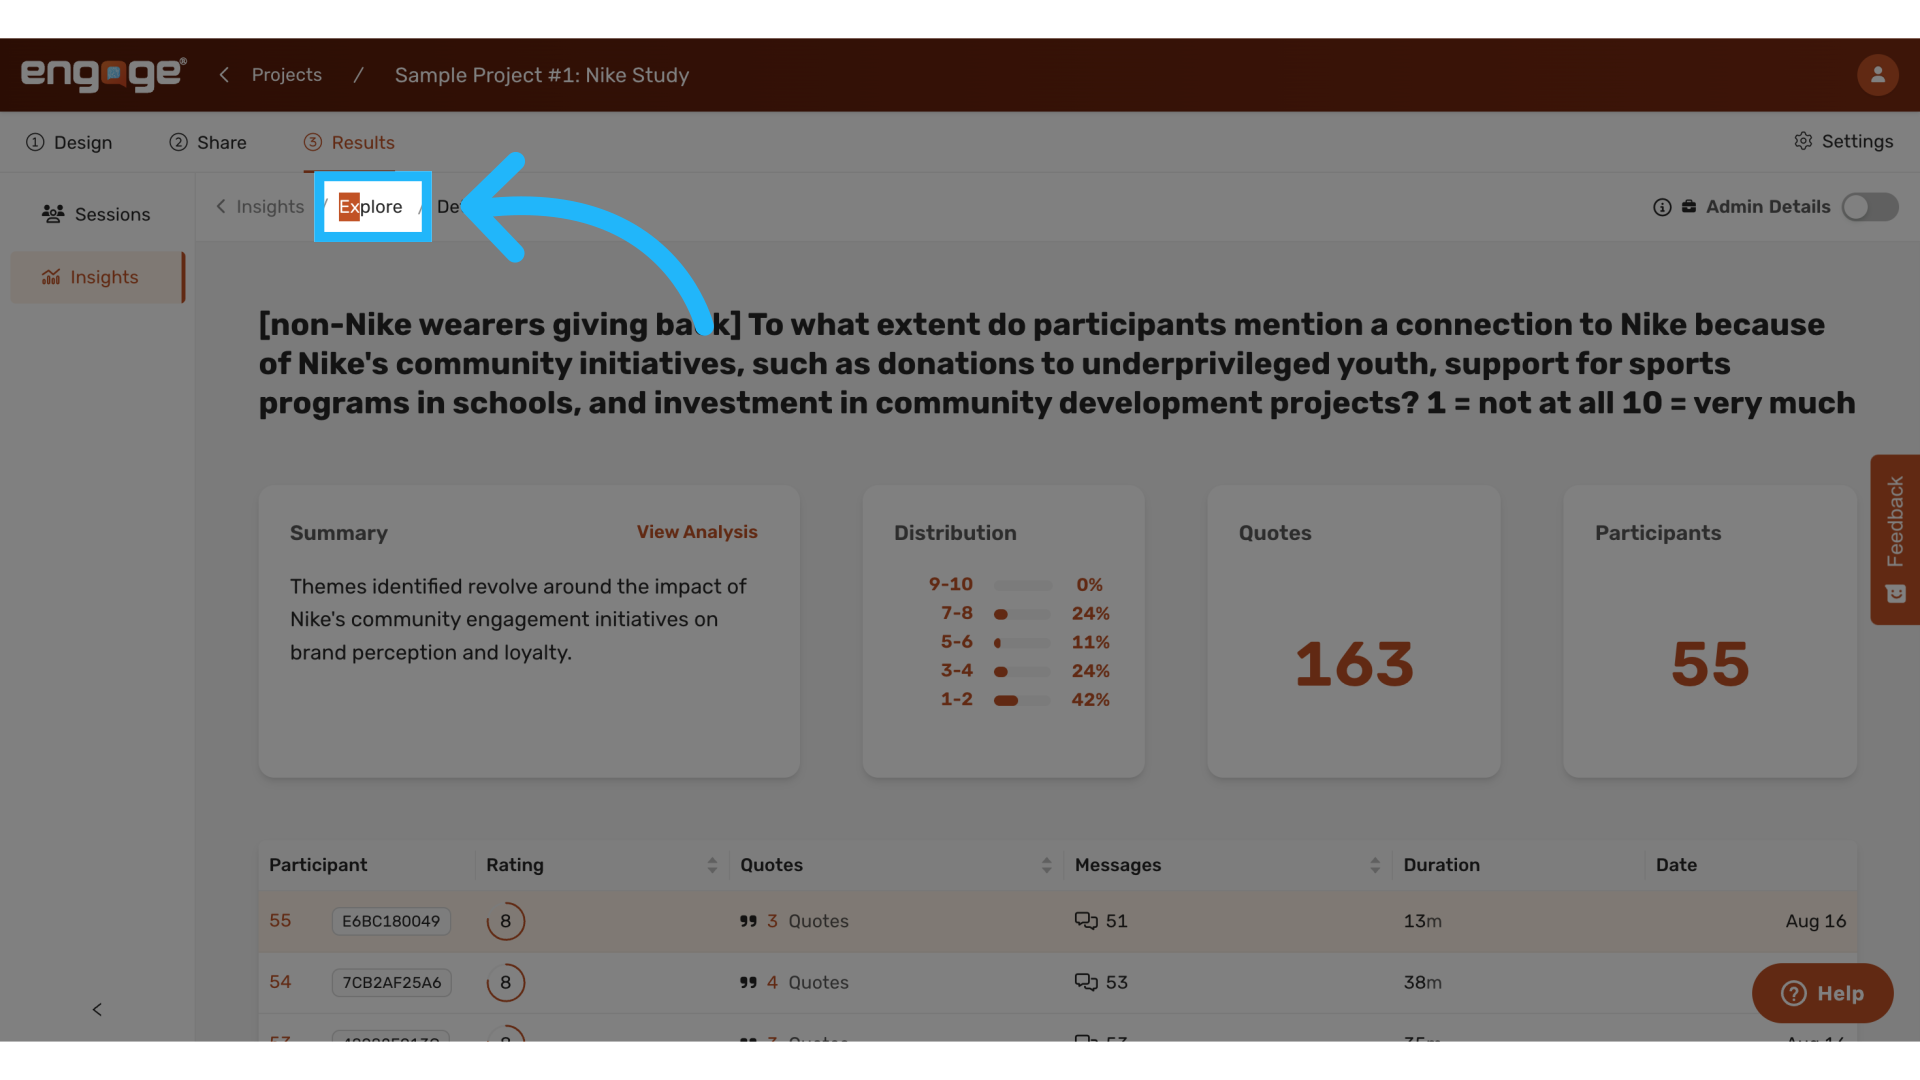Click the Explore breadcrumb
This screenshot has height=1080, width=1920.
tap(371, 207)
